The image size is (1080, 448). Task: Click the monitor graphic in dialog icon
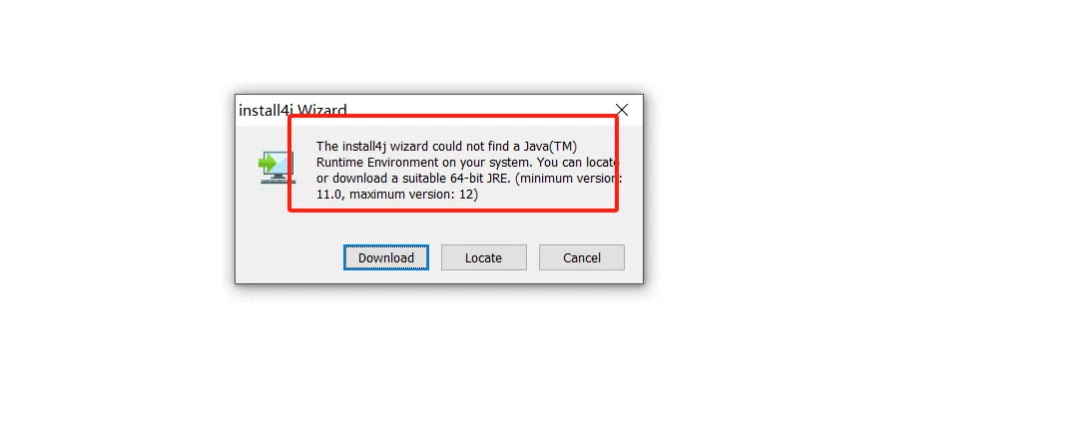tap(282, 169)
